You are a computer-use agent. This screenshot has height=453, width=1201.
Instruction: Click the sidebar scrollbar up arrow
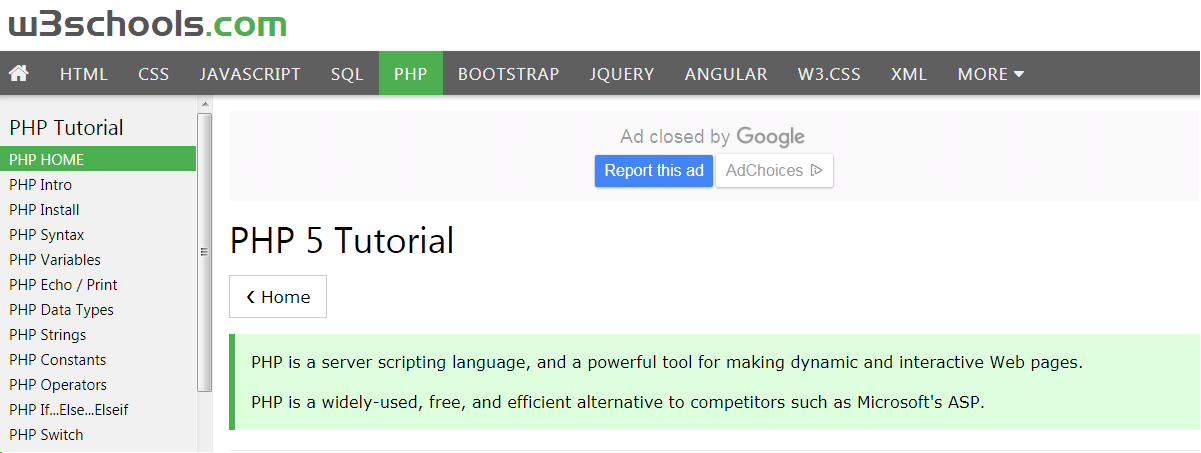(x=205, y=103)
